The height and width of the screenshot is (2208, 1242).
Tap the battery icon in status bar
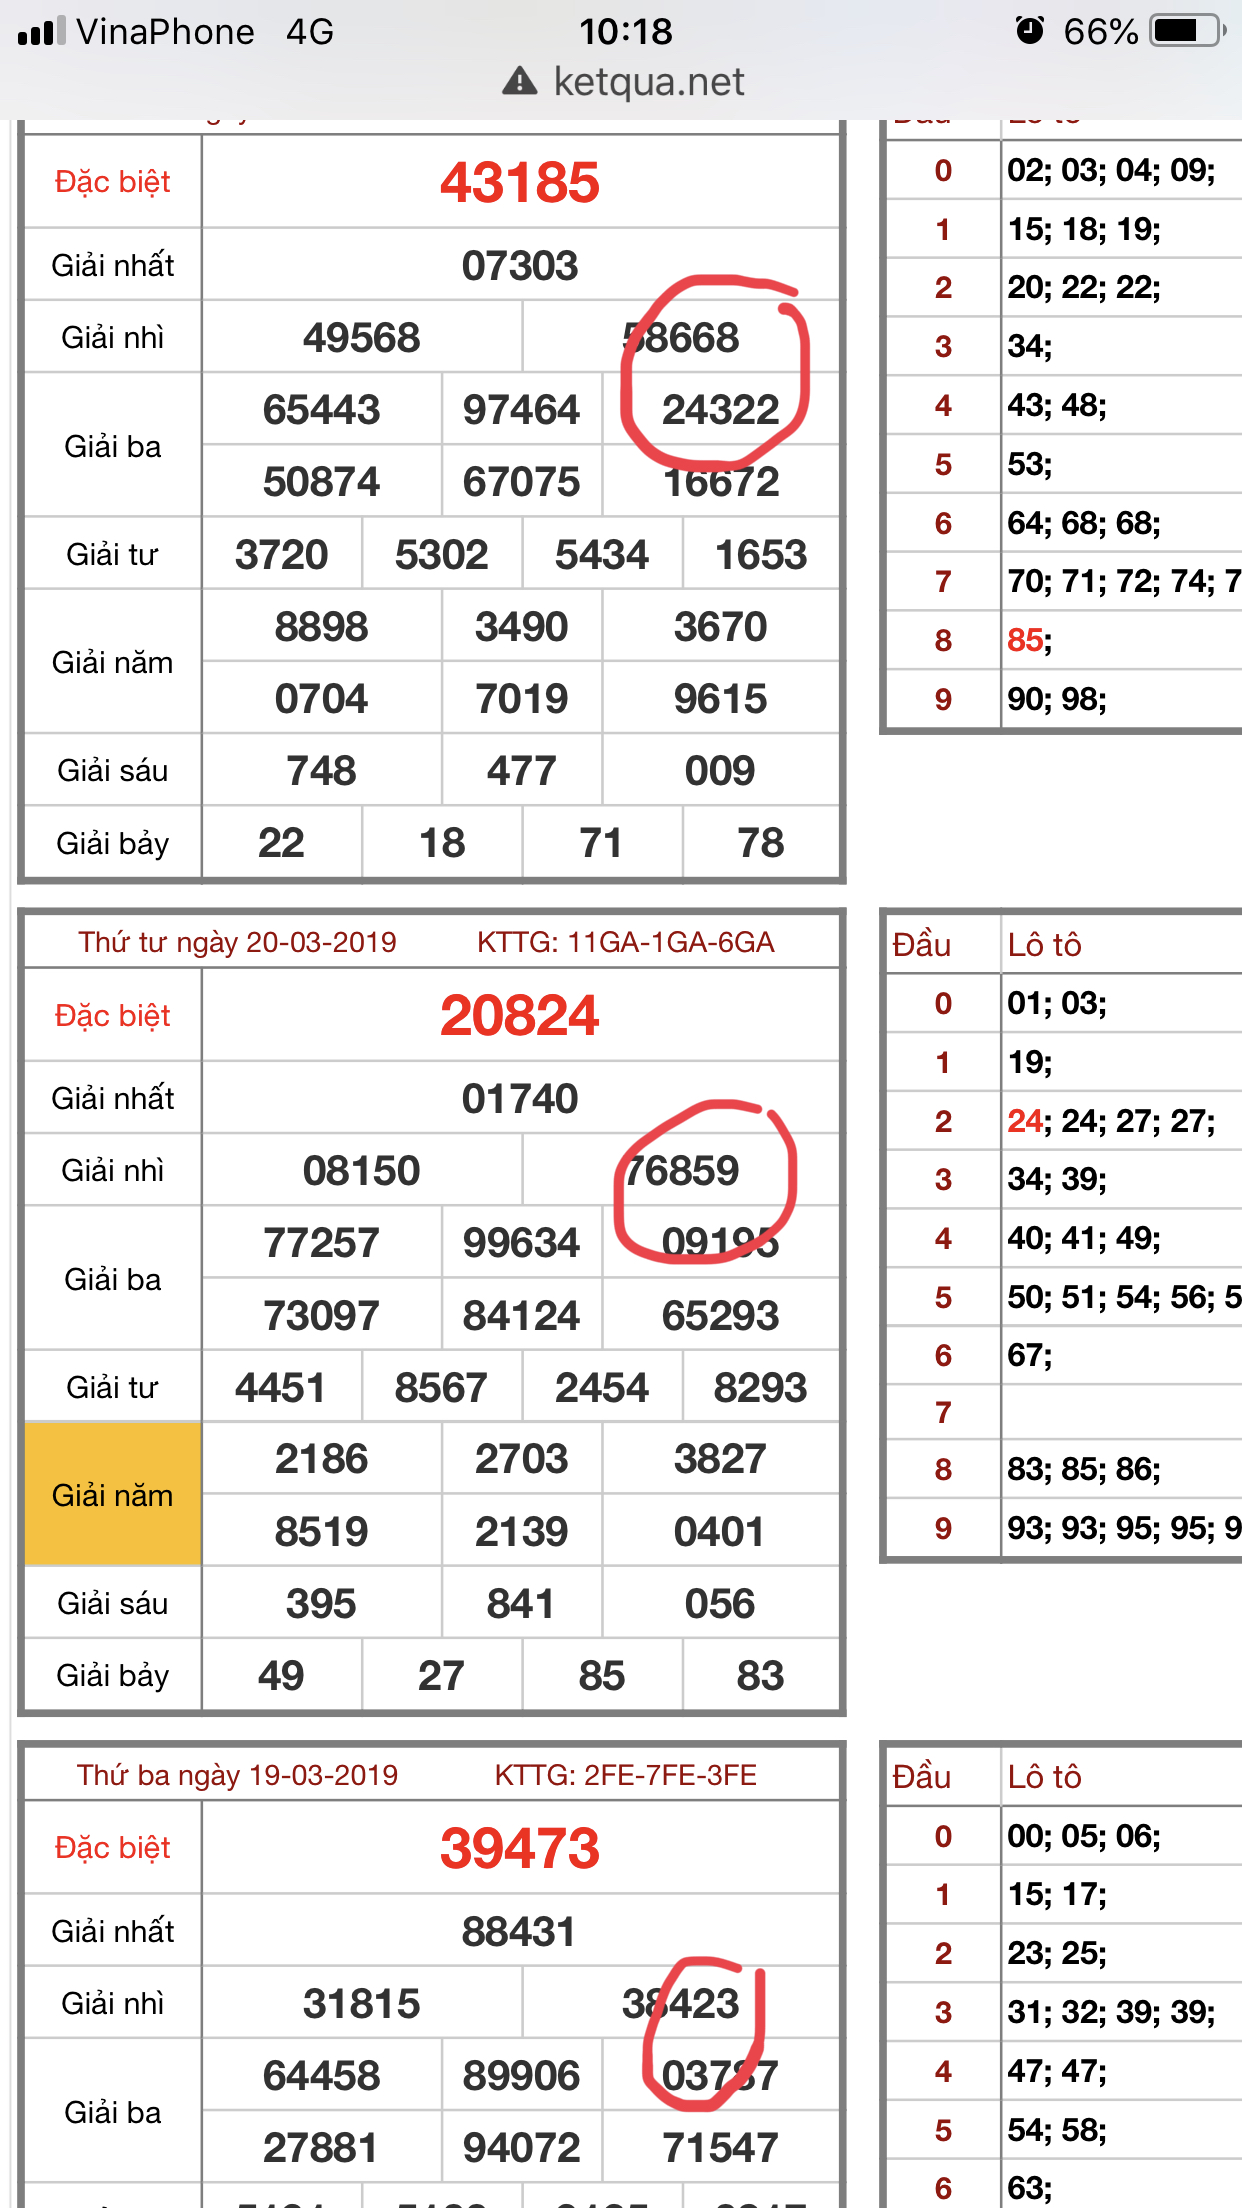[1187, 31]
